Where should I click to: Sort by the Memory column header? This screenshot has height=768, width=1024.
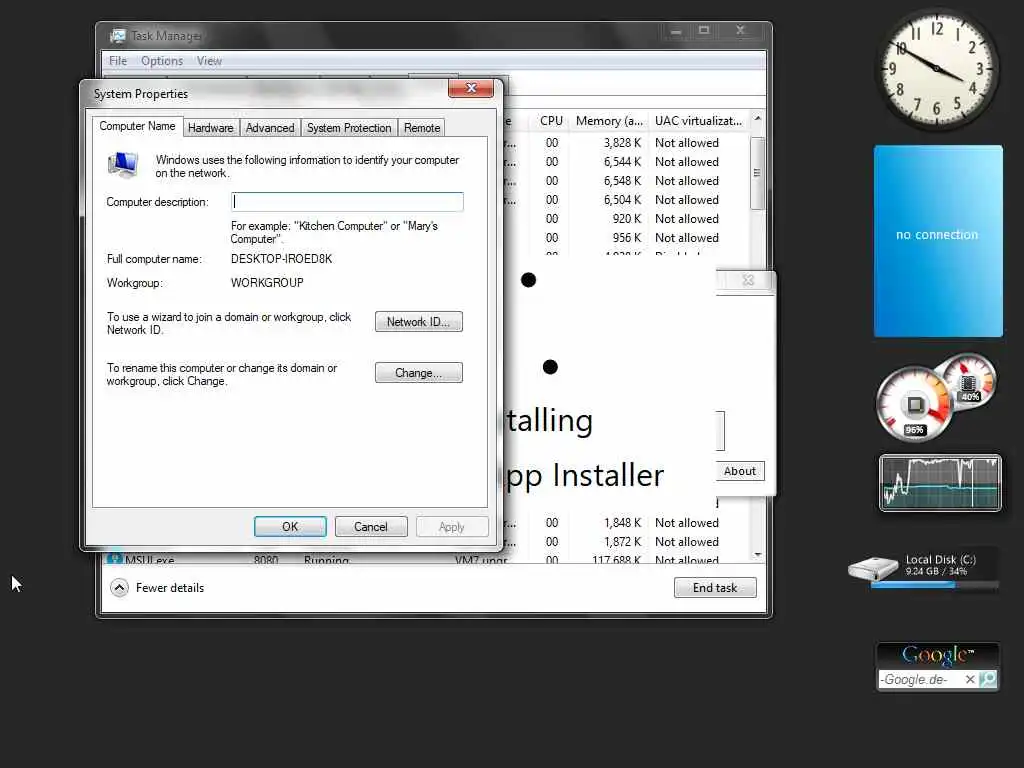(x=609, y=121)
